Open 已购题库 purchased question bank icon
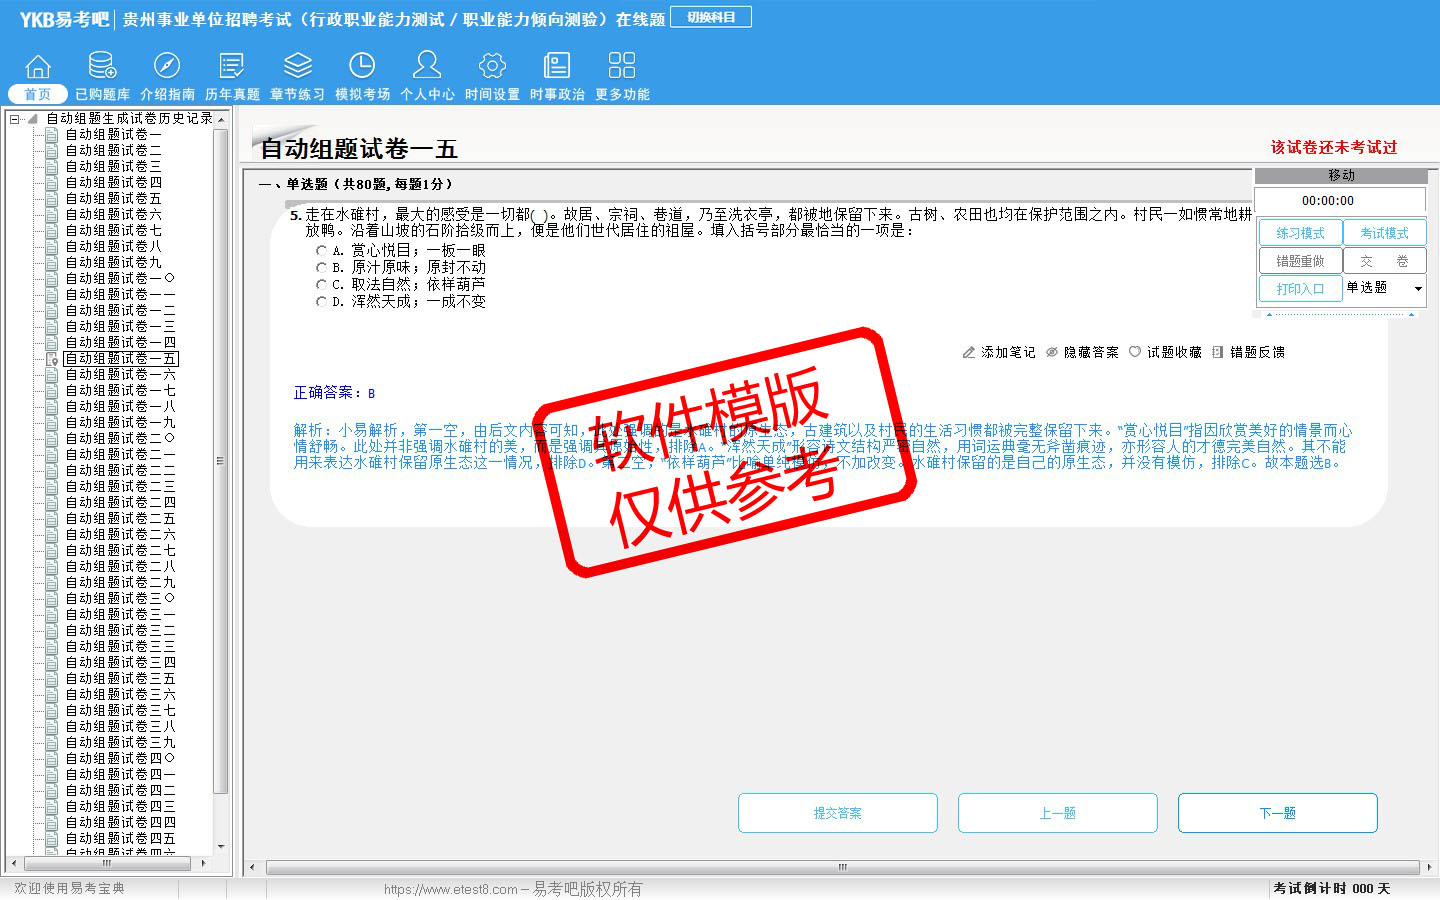The width and height of the screenshot is (1440, 900). (102, 67)
